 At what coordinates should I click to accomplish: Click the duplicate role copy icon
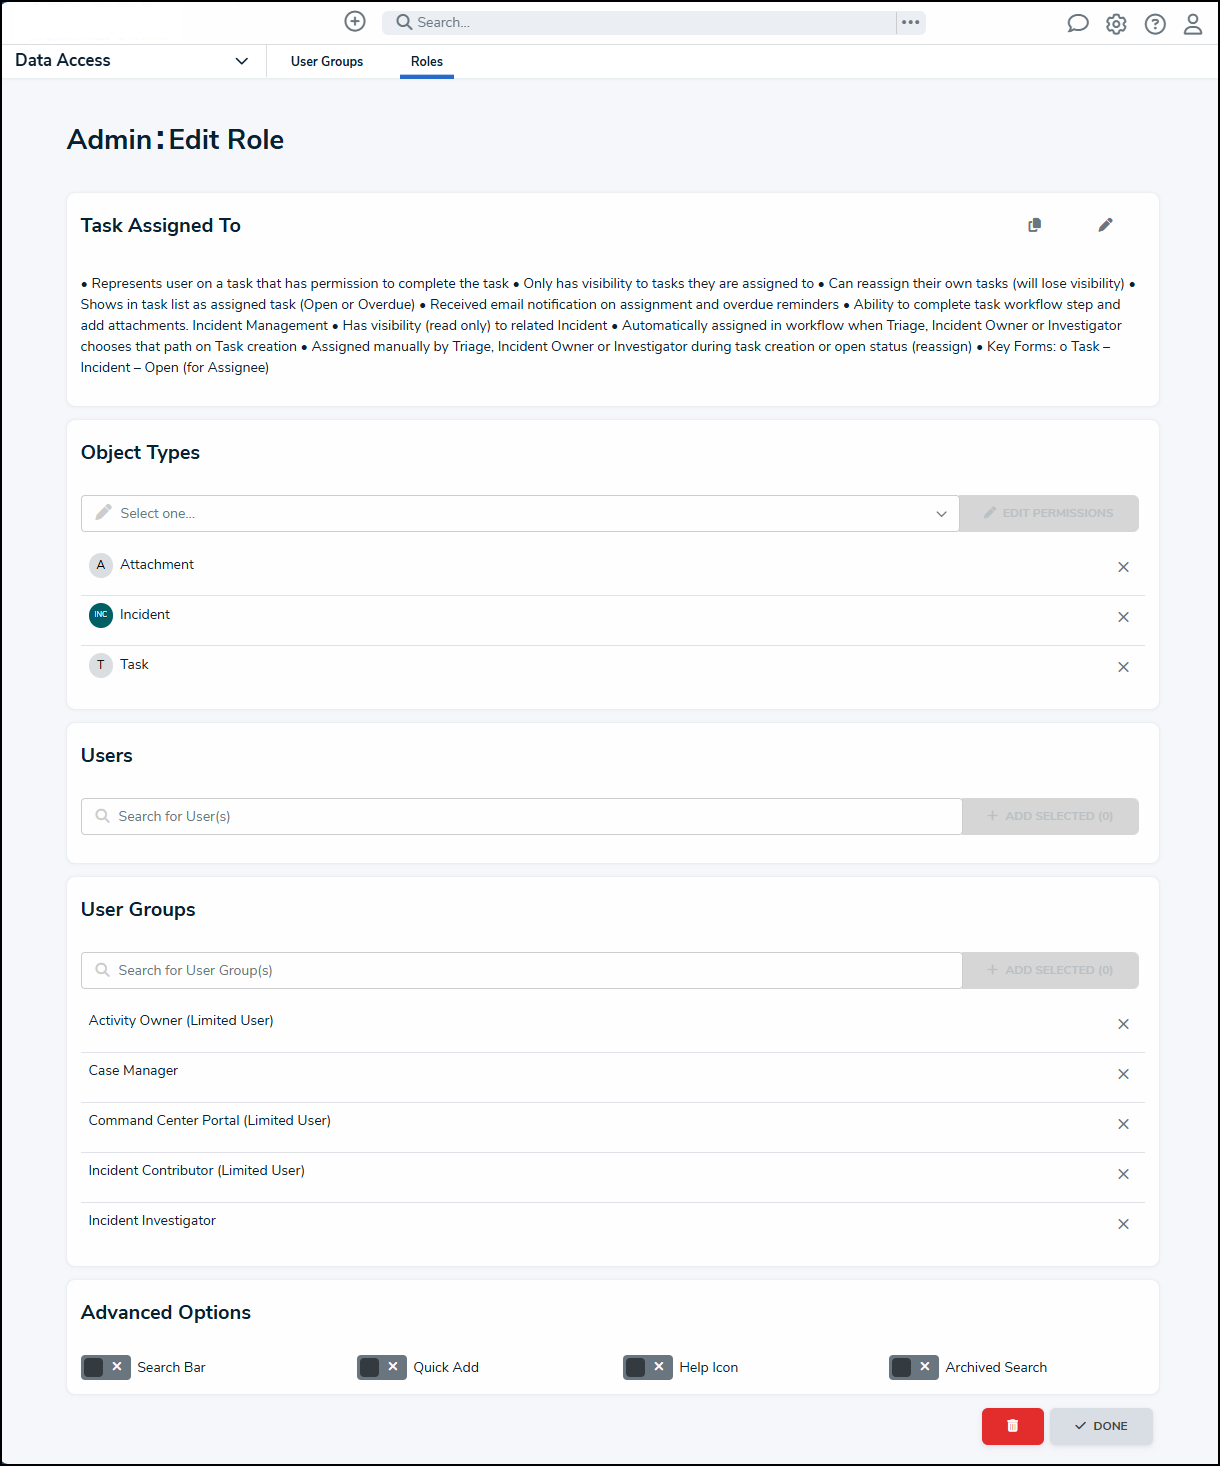(1035, 225)
